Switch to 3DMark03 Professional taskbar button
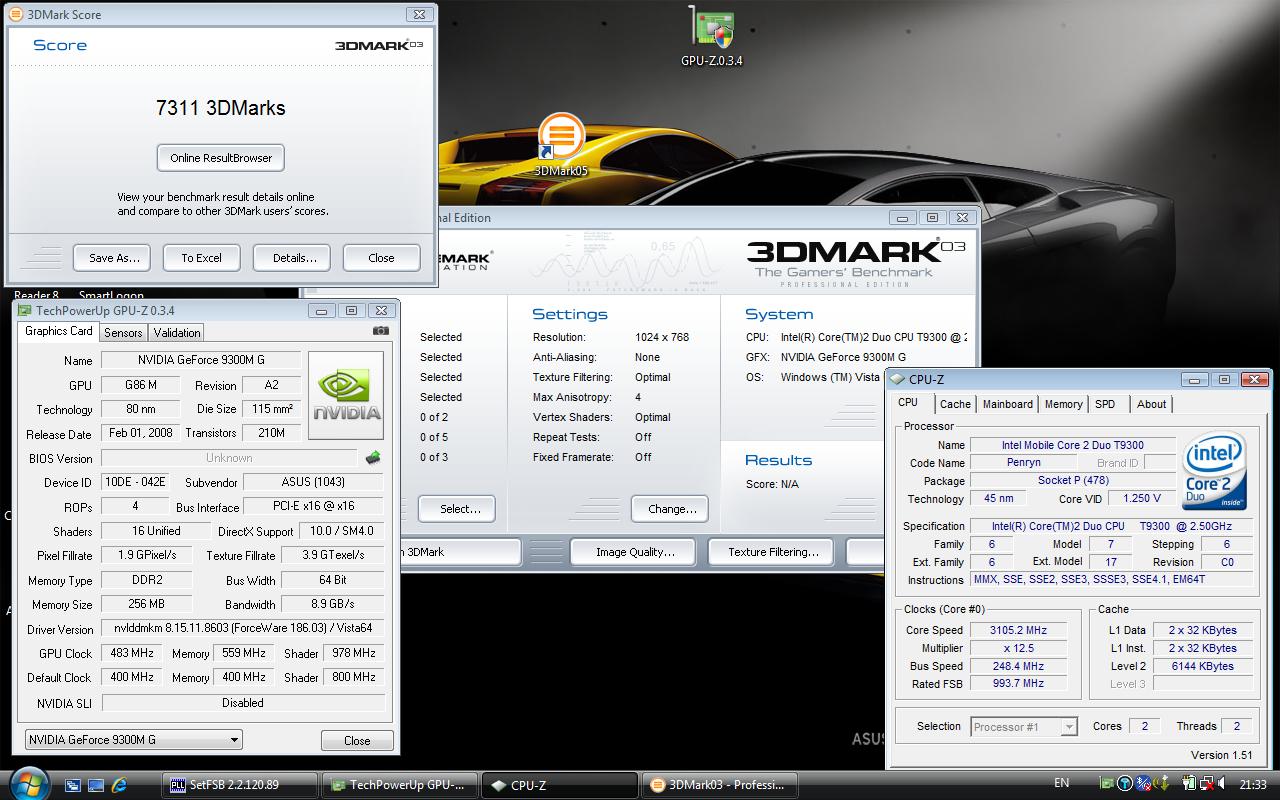The image size is (1280, 800). (720, 785)
